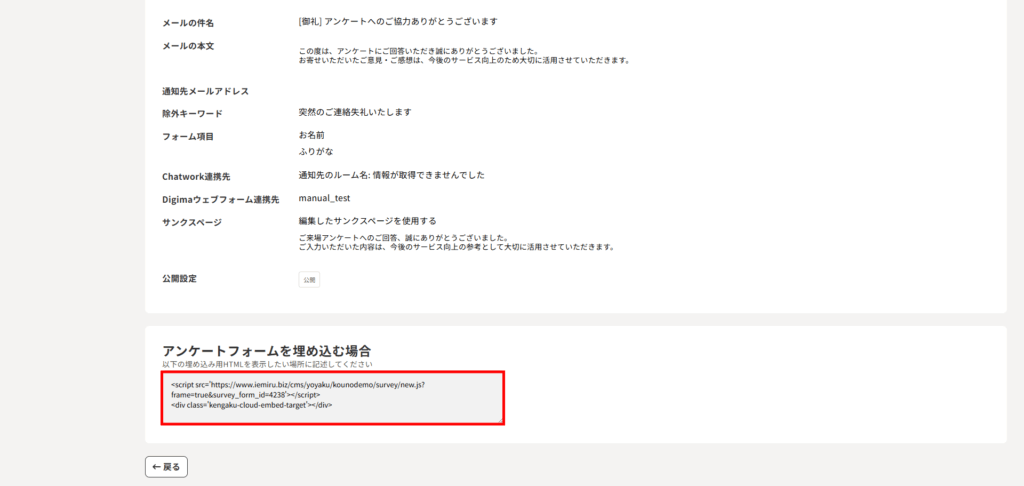
Task: Click the お名前 form item
Action: click(x=311, y=134)
